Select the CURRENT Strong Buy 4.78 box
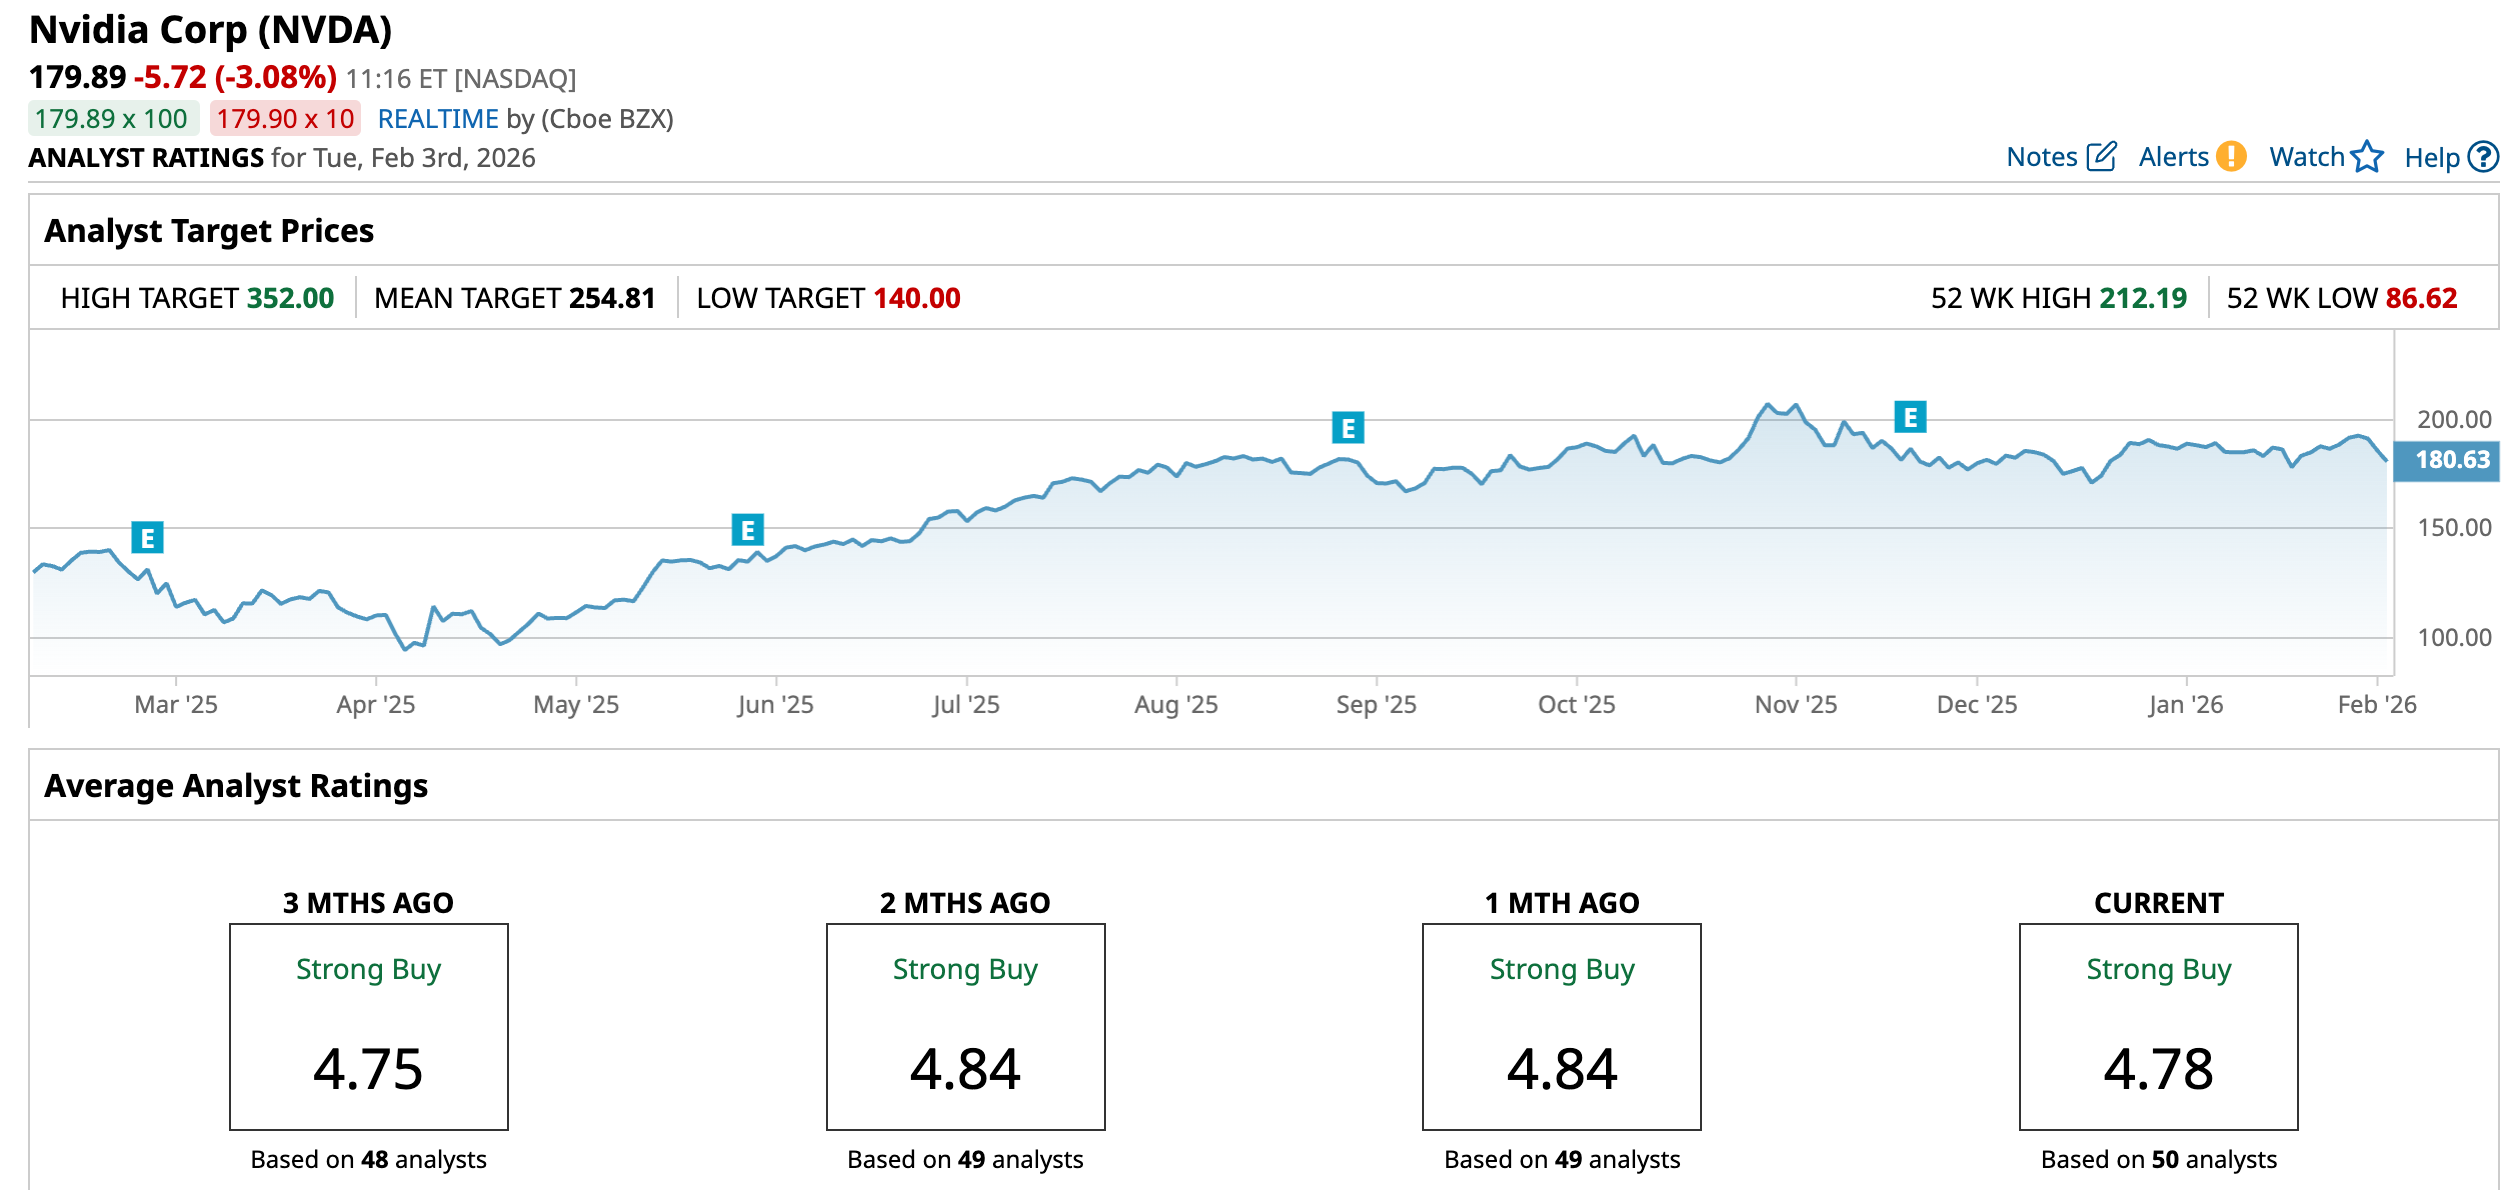This screenshot has width=2510, height=1190. click(x=2158, y=1026)
